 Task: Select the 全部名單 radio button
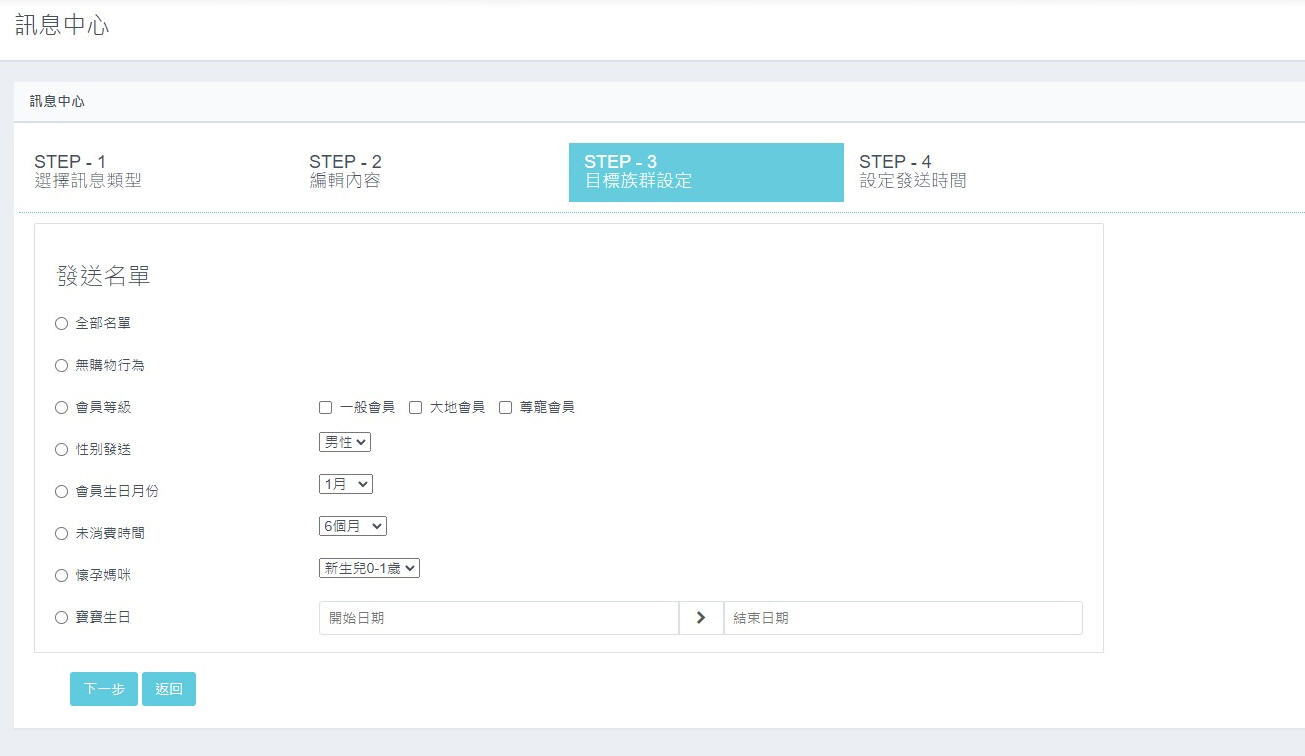[x=61, y=323]
